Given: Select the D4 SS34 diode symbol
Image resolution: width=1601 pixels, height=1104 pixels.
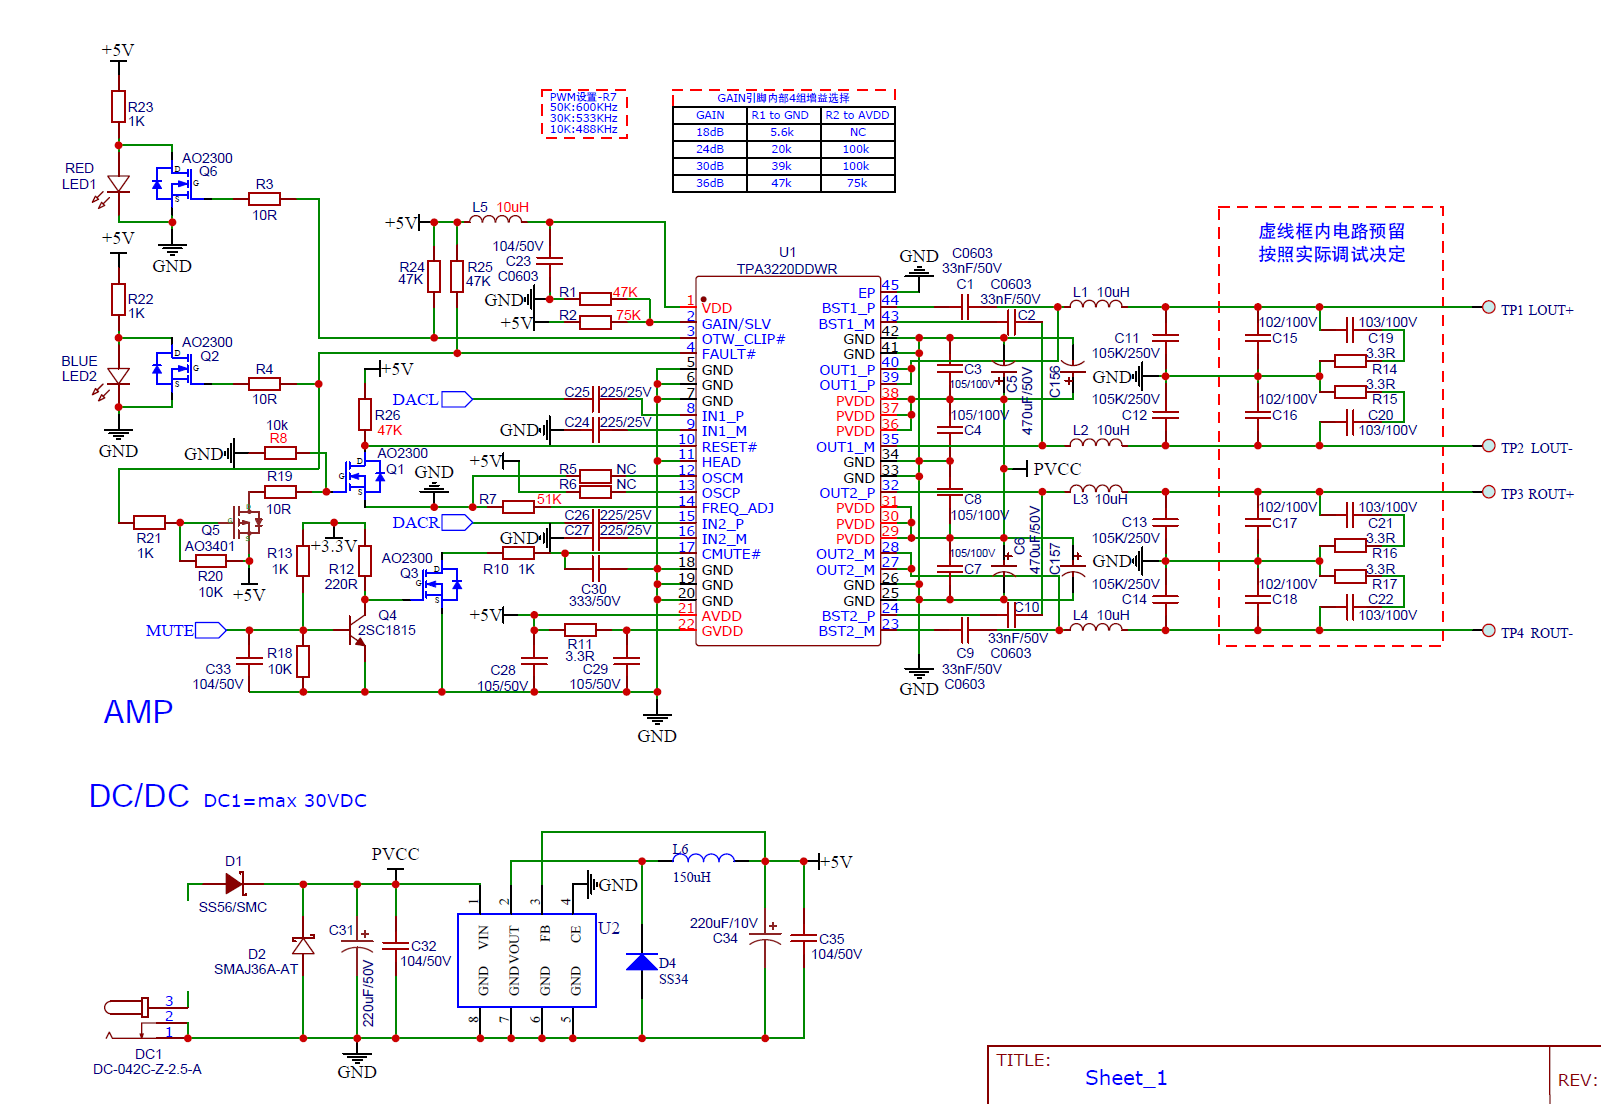Looking at the screenshot, I should (642, 961).
